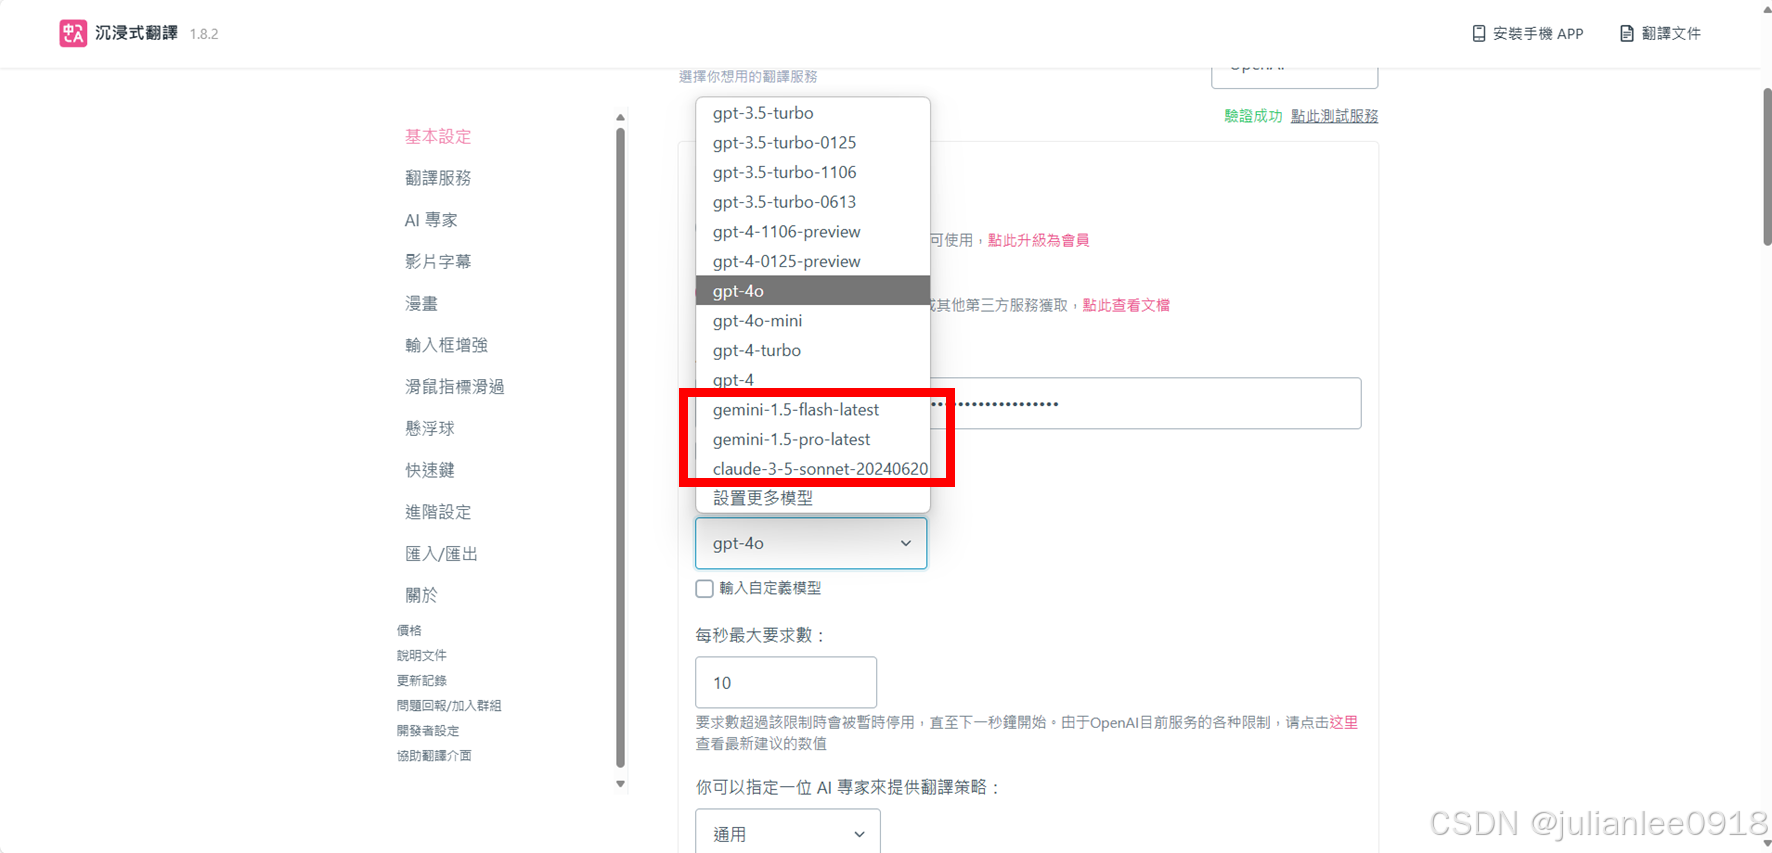Click the sidebar scroll down arrow
The width and height of the screenshot is (1772, 853).
tap(620, 784)
